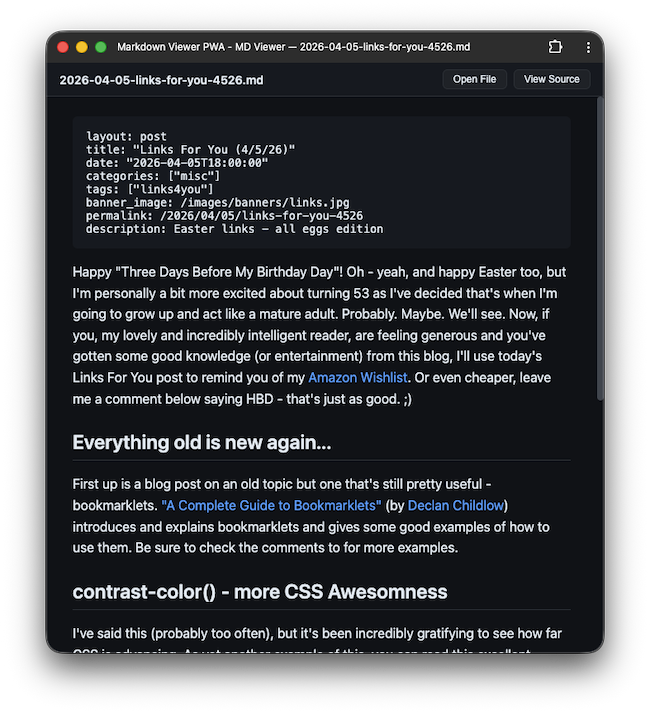This screenshot has height=714, width=650.
Task: Click the file name in the header bar
Action: click(161, 80)
